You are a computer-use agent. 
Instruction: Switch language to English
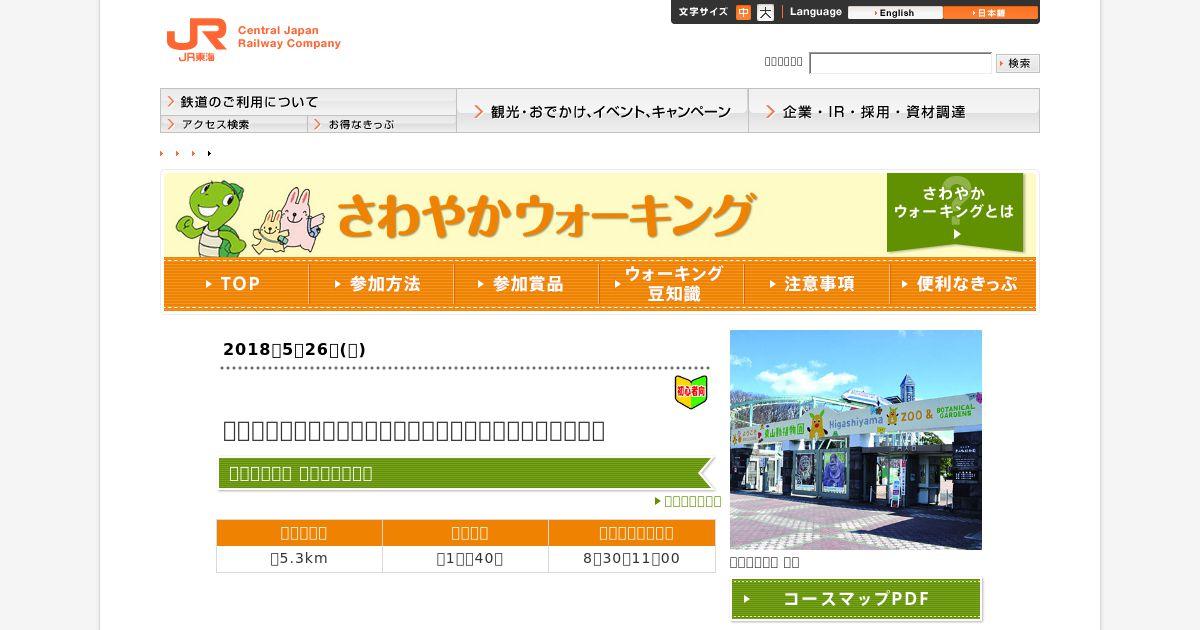[x=895, y=13]
